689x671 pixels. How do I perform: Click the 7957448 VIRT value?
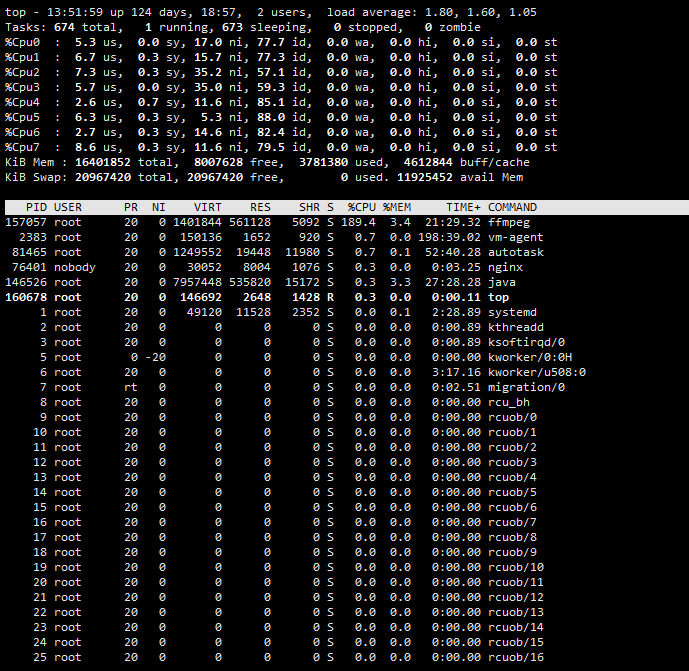[x=197, y=282]
